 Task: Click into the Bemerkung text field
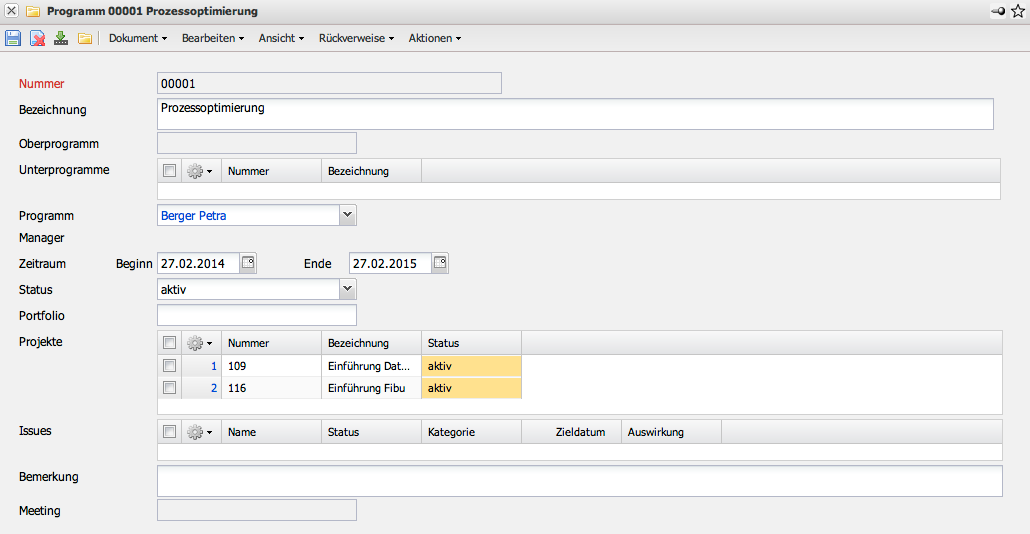[x=580, y=481]
